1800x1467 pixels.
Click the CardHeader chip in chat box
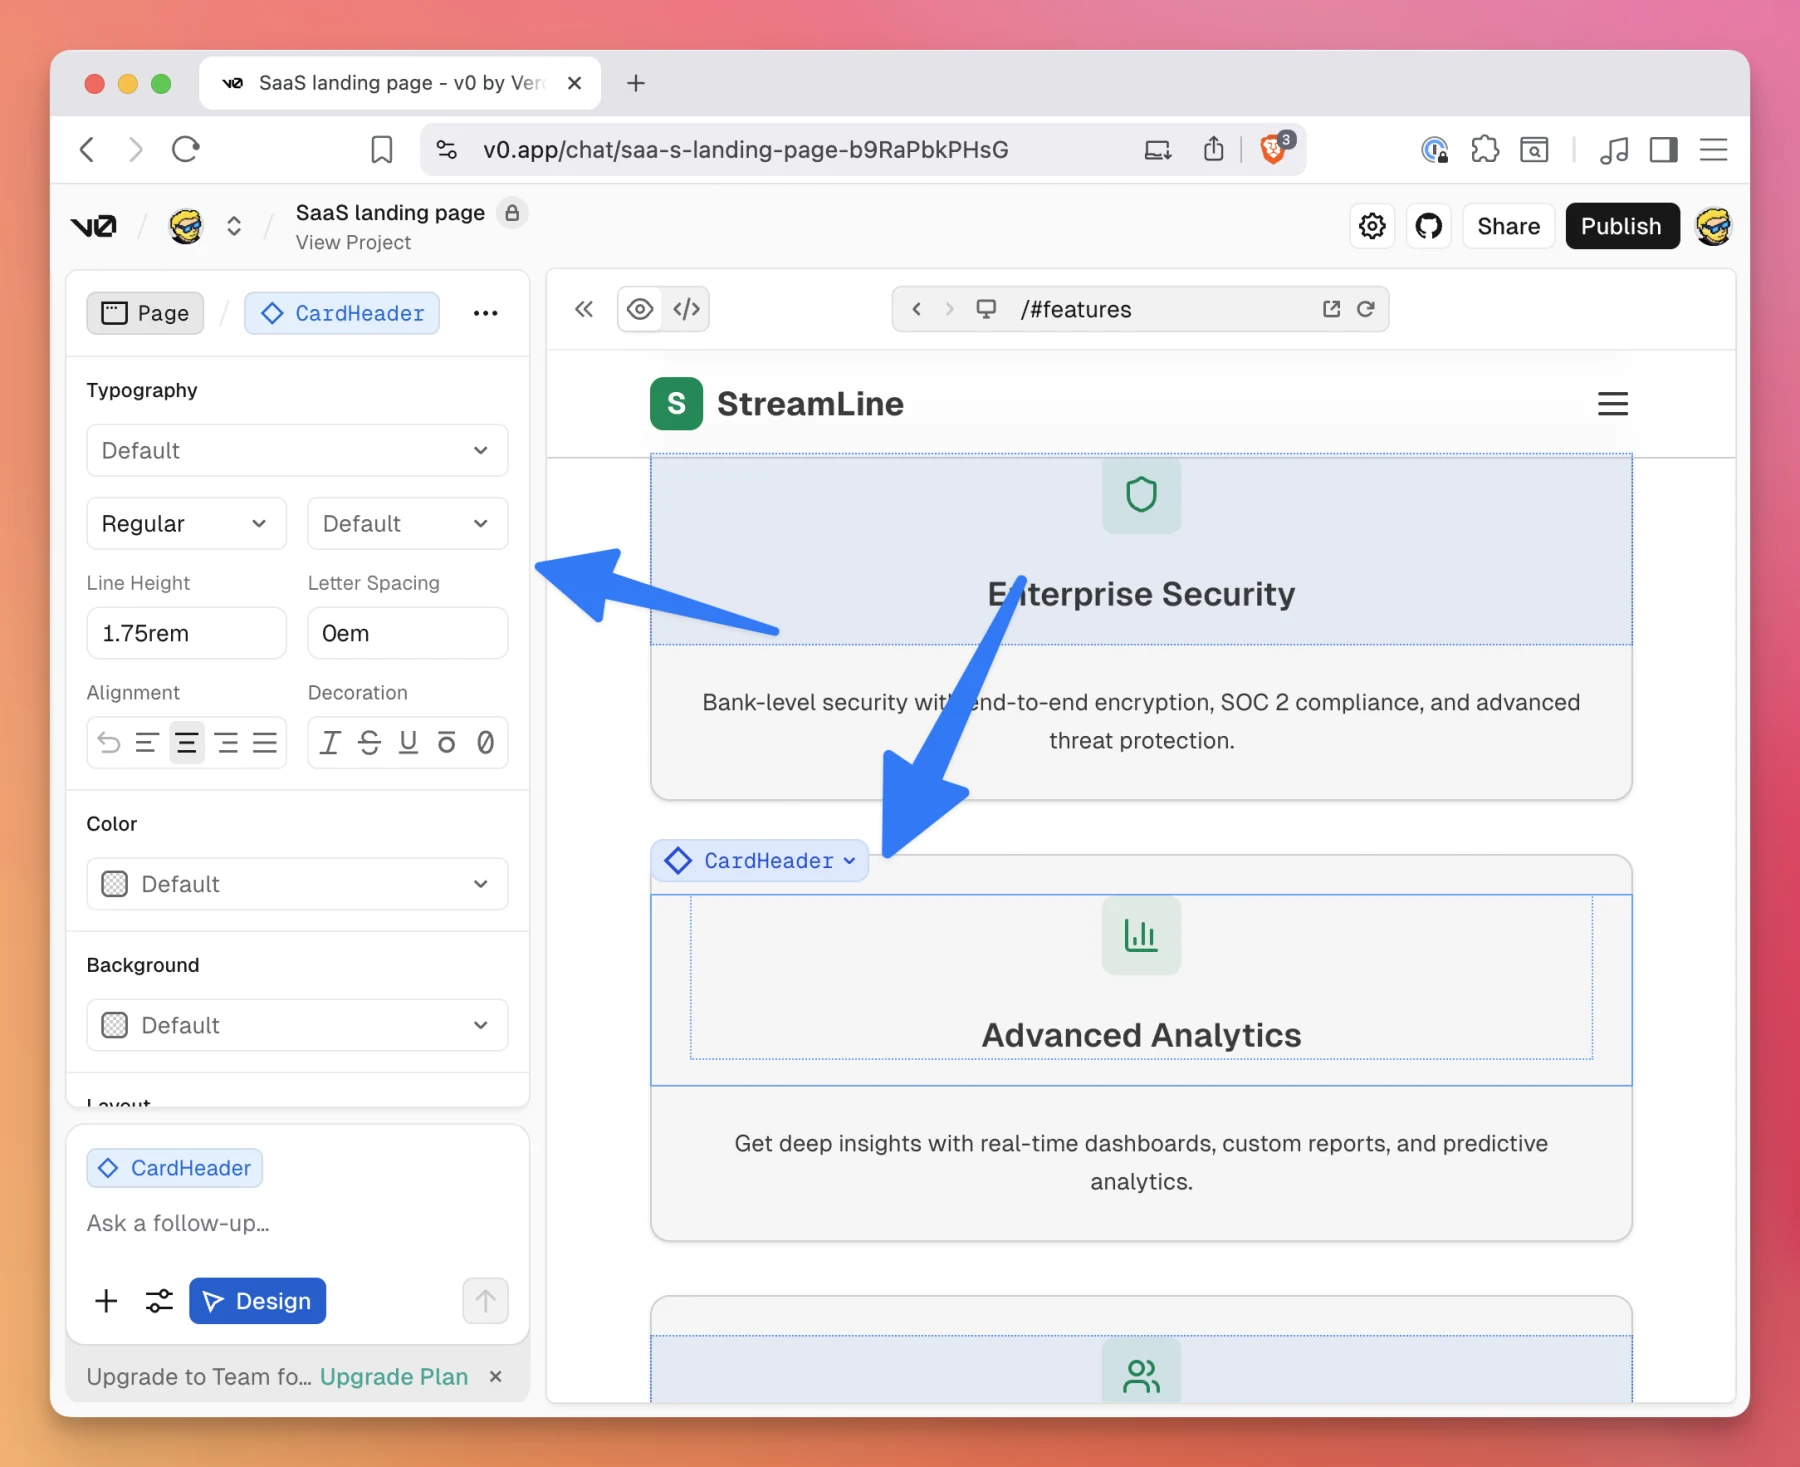tap(175, 1168)
